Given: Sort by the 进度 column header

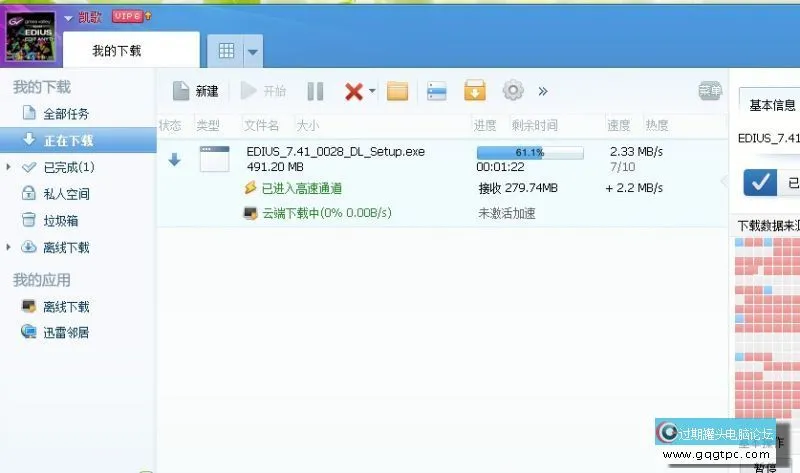Looking at the screenshot, I should [485, 126].
